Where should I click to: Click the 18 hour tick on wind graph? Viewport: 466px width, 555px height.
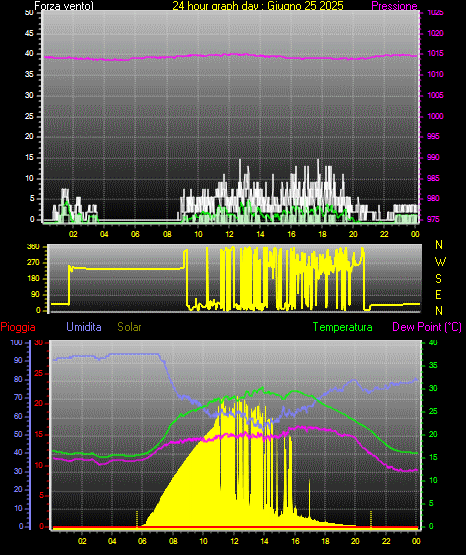(322, 234)
